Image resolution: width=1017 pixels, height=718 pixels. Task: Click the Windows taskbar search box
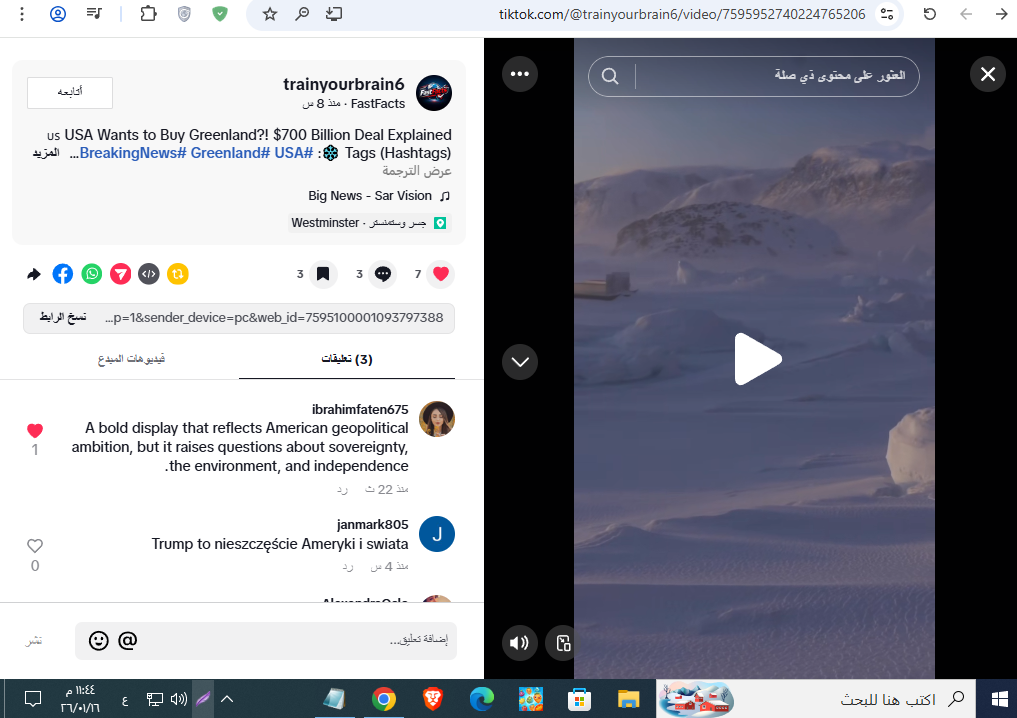pos(815,699)
